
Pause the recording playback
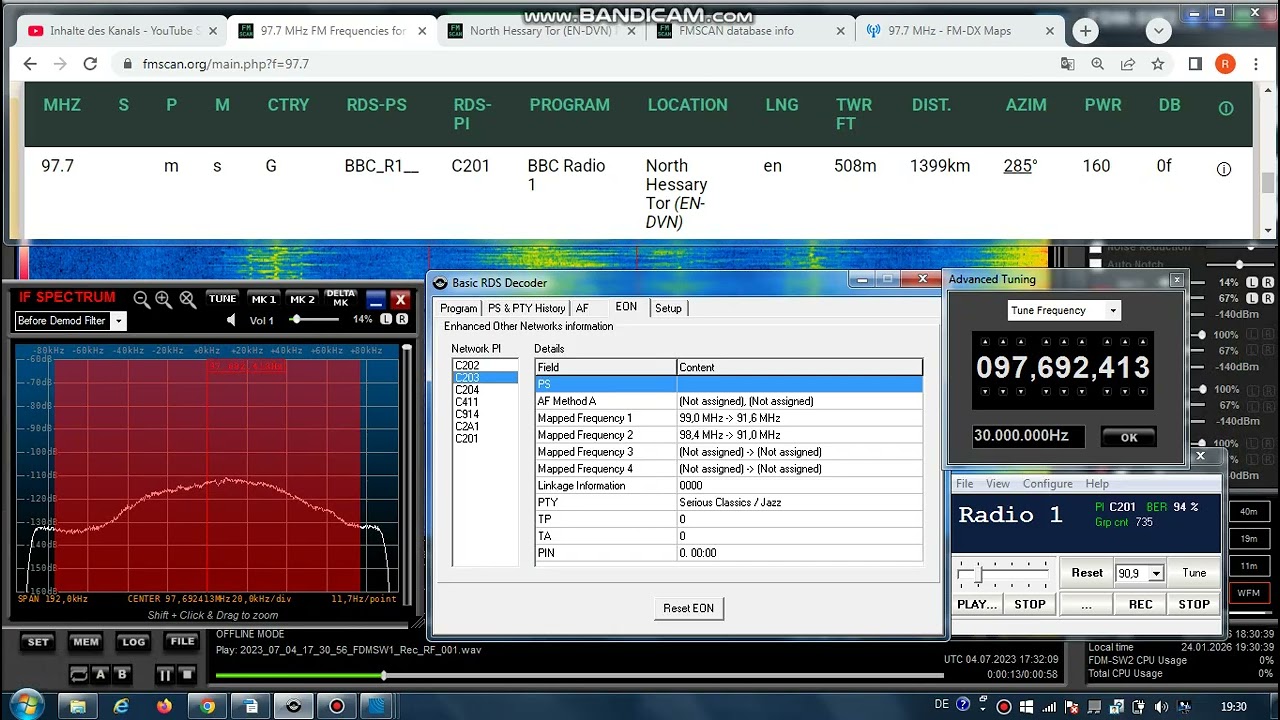[x=164, y=675]
